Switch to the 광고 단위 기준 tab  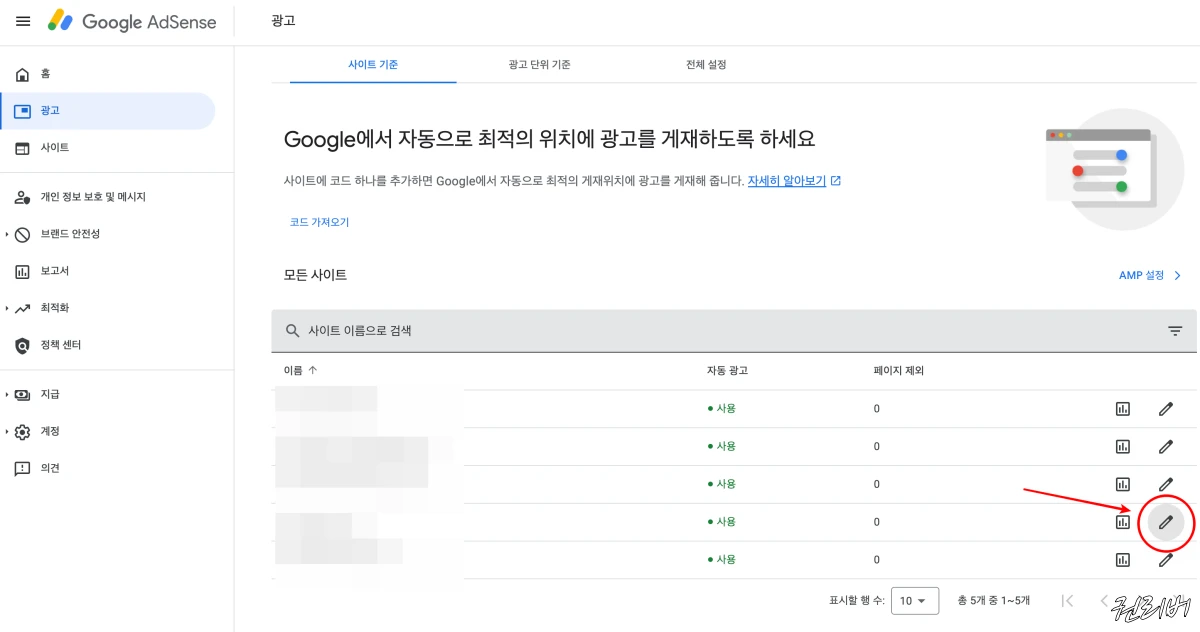(538, 63)
